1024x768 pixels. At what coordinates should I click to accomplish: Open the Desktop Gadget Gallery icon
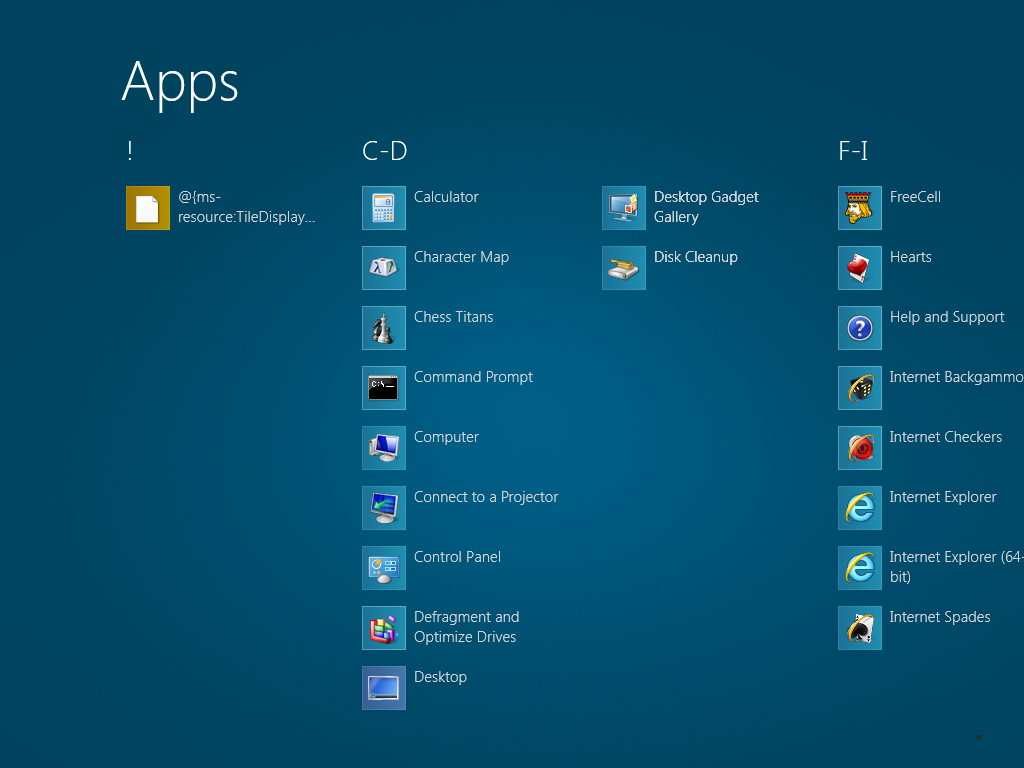point(624,208)
